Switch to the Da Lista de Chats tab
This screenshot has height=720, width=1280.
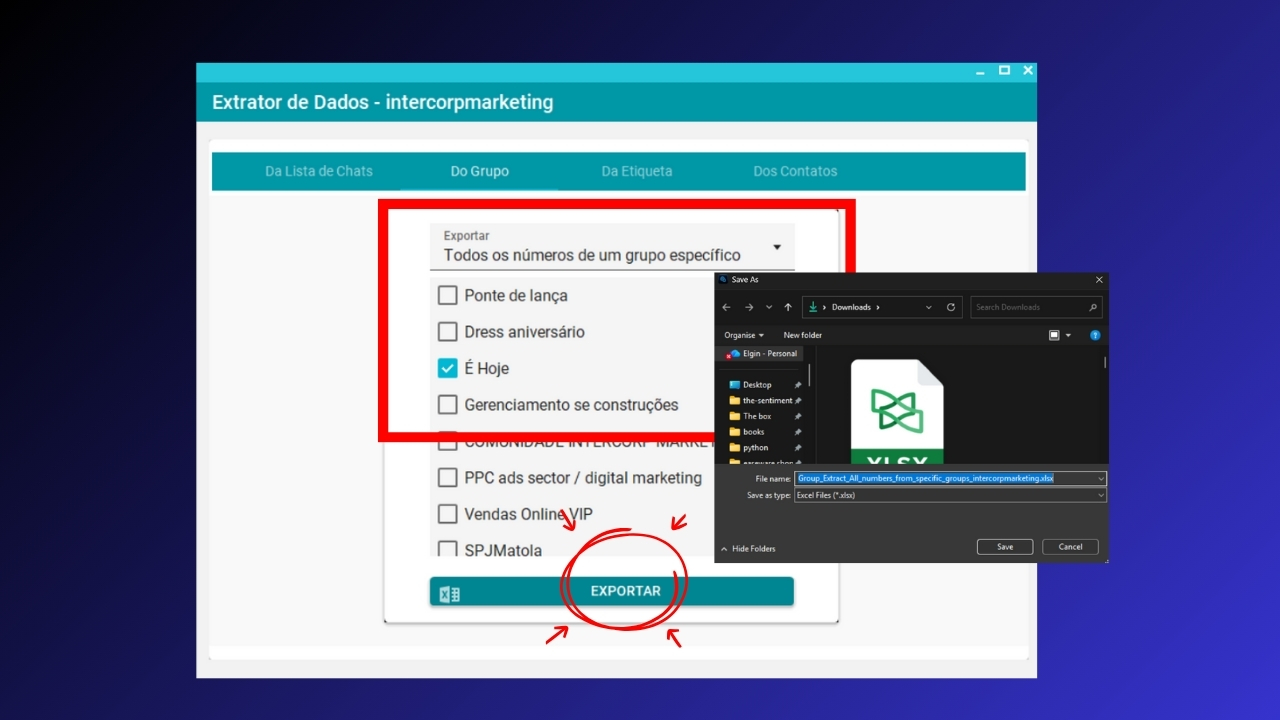319,171
